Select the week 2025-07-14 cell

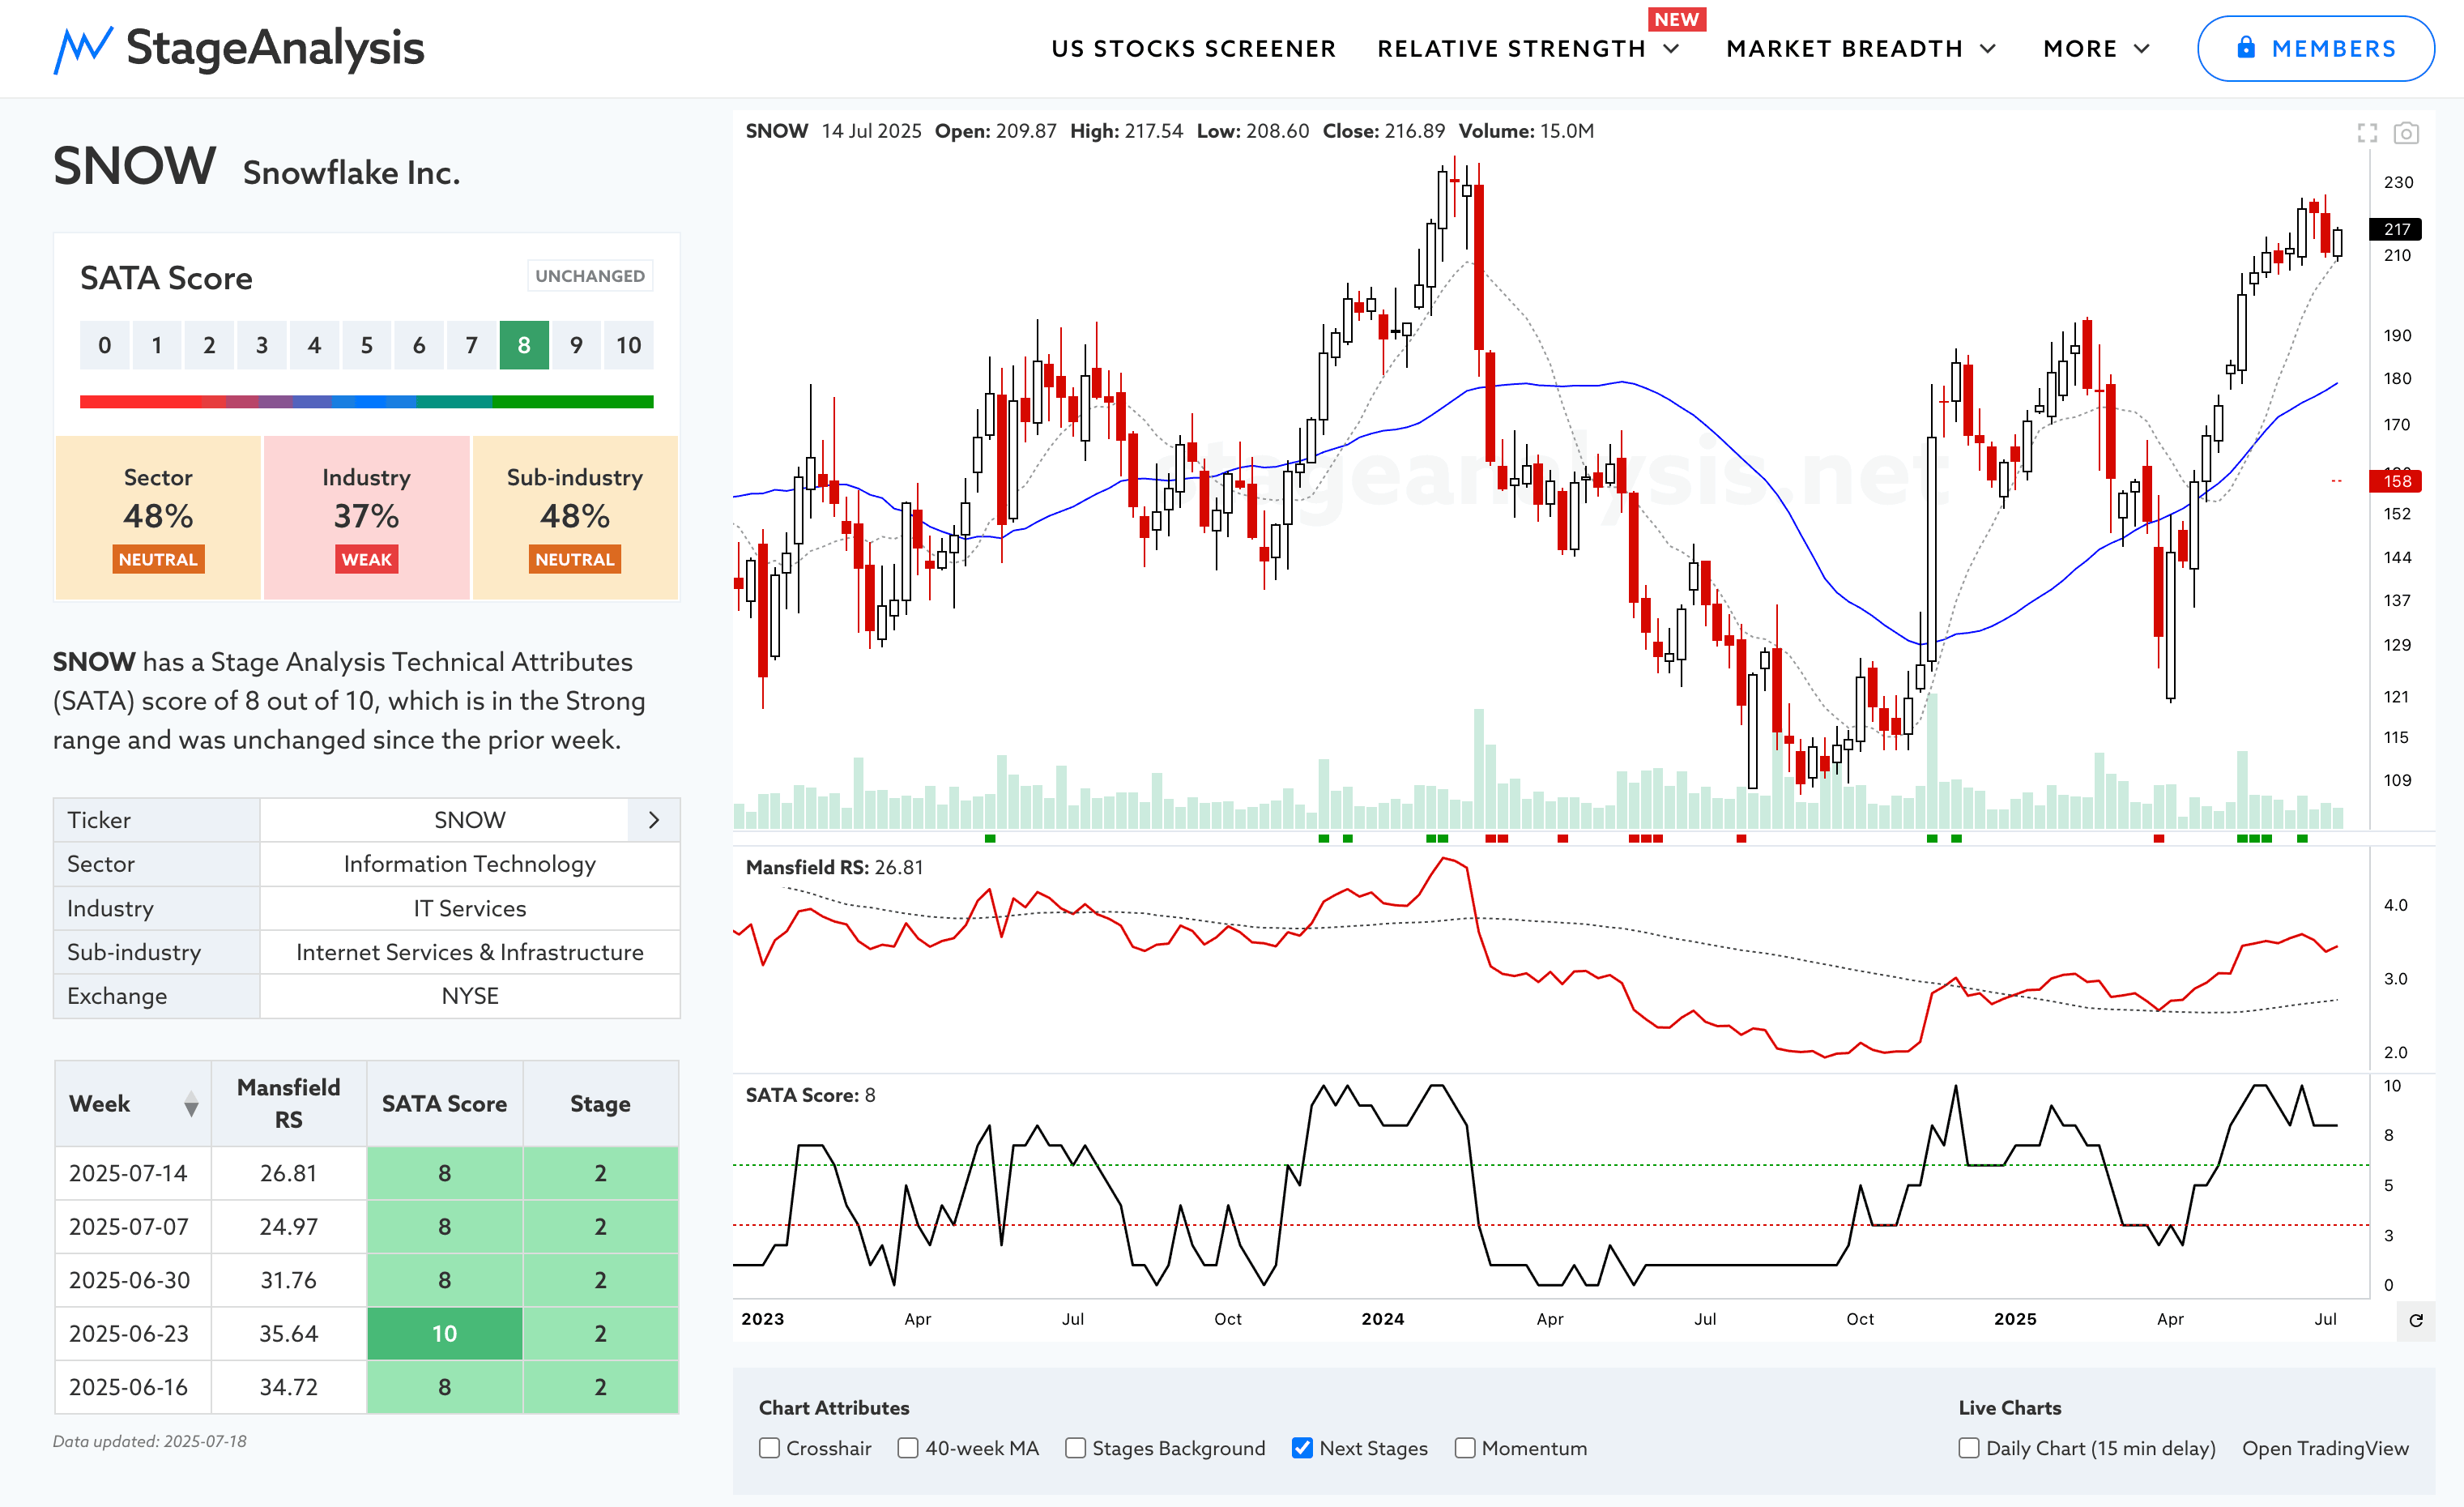coord(133,1173)
